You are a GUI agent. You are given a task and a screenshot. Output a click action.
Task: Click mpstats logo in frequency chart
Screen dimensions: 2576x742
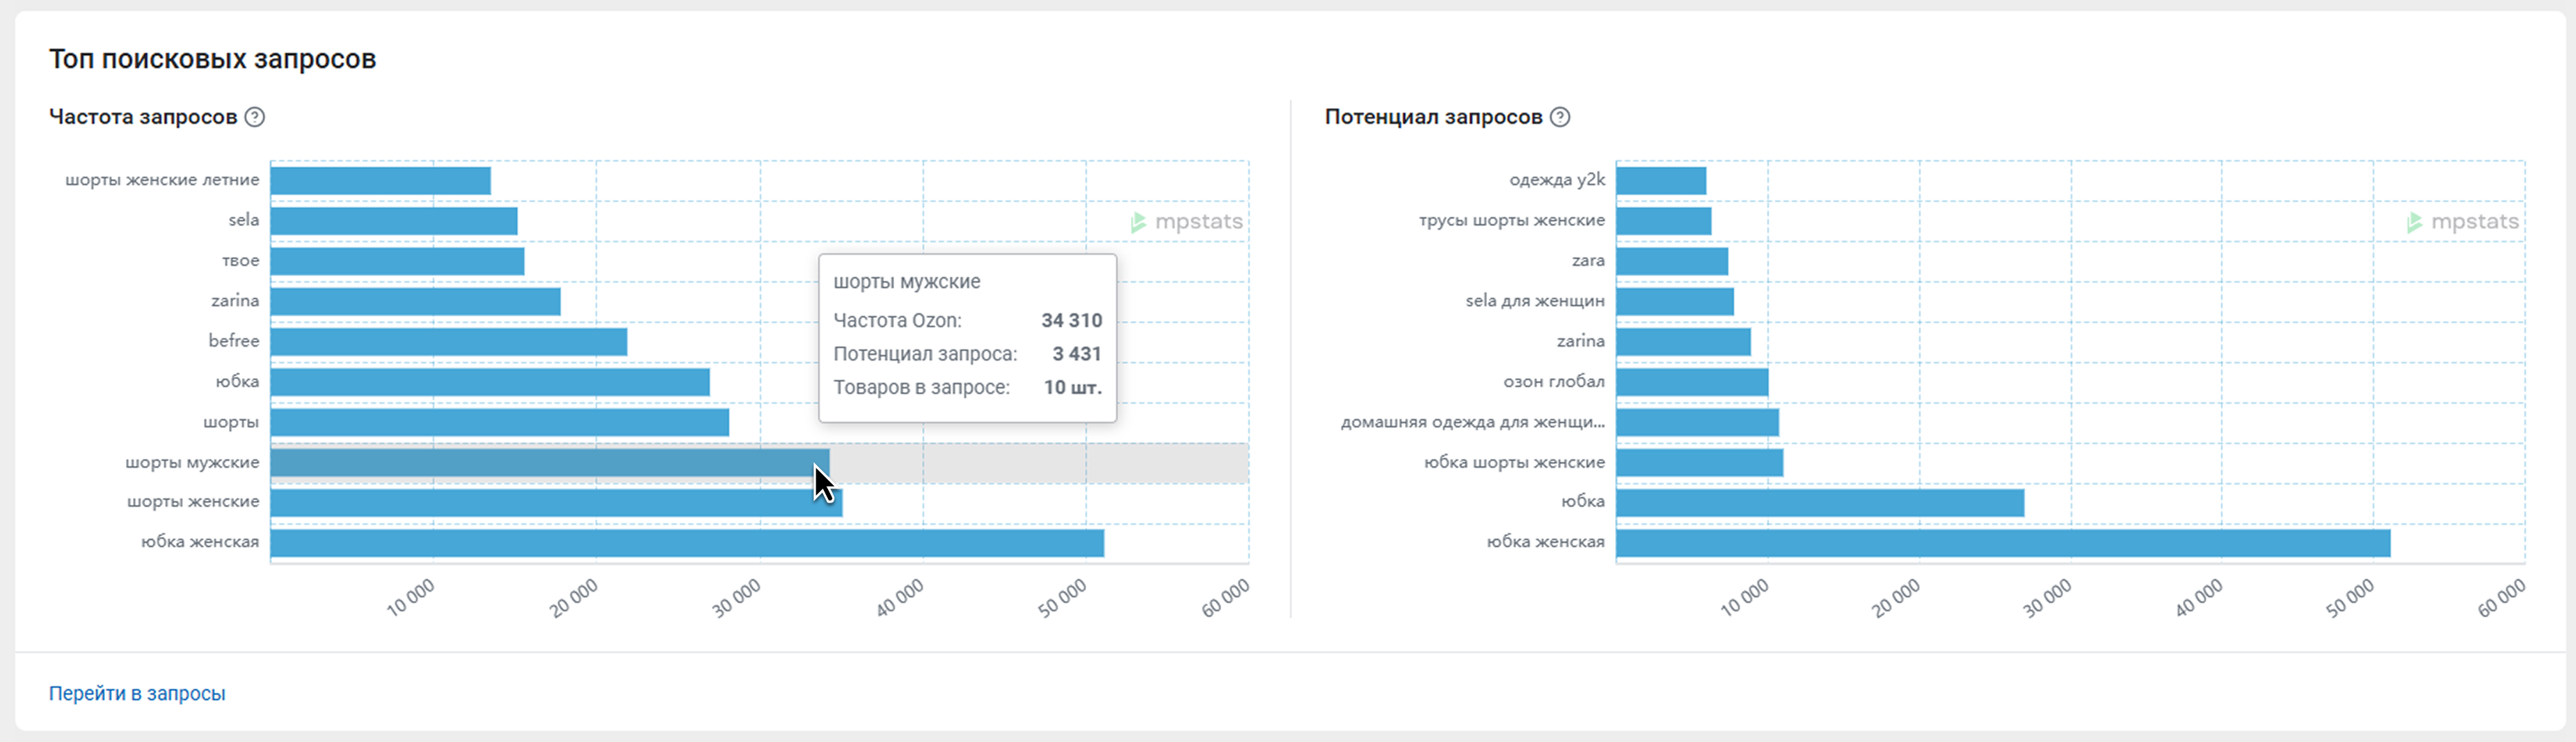click(x=1187, y=222)
